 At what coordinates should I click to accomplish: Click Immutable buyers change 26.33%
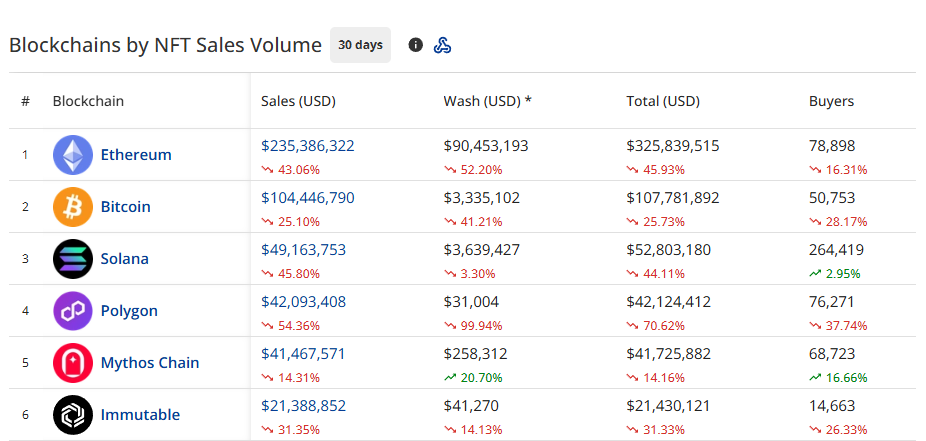839,430
